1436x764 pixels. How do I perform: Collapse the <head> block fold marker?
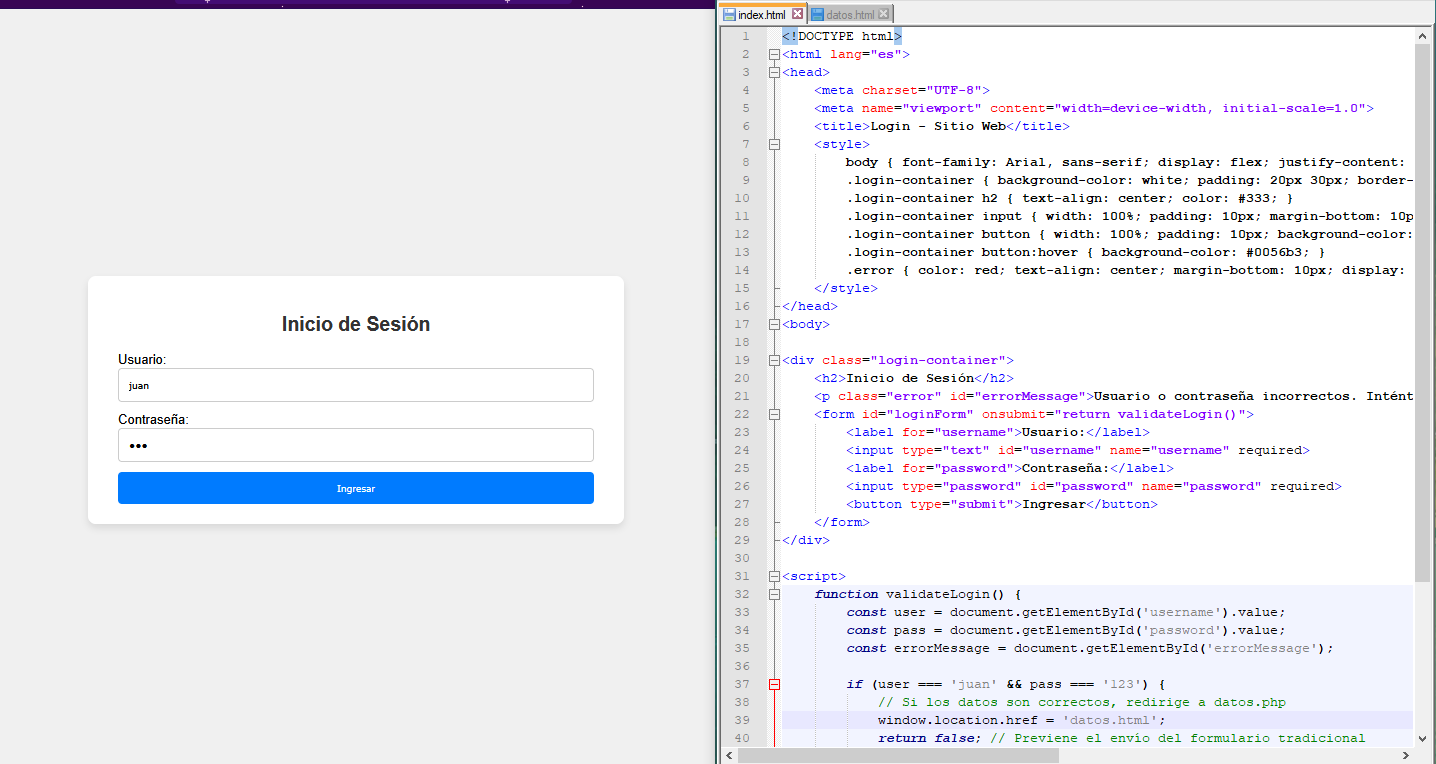[774, 72]
